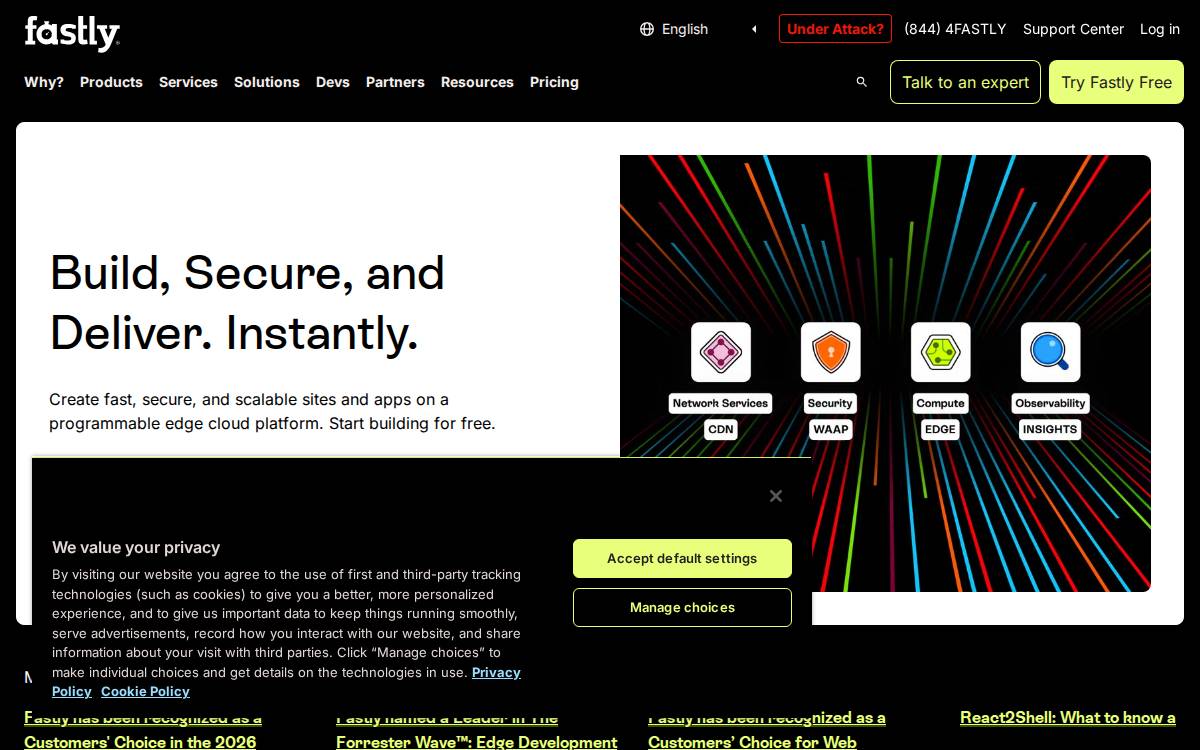Open the search magnifier icon
The image size is (1200, 750).
click(x=862, y=82)
